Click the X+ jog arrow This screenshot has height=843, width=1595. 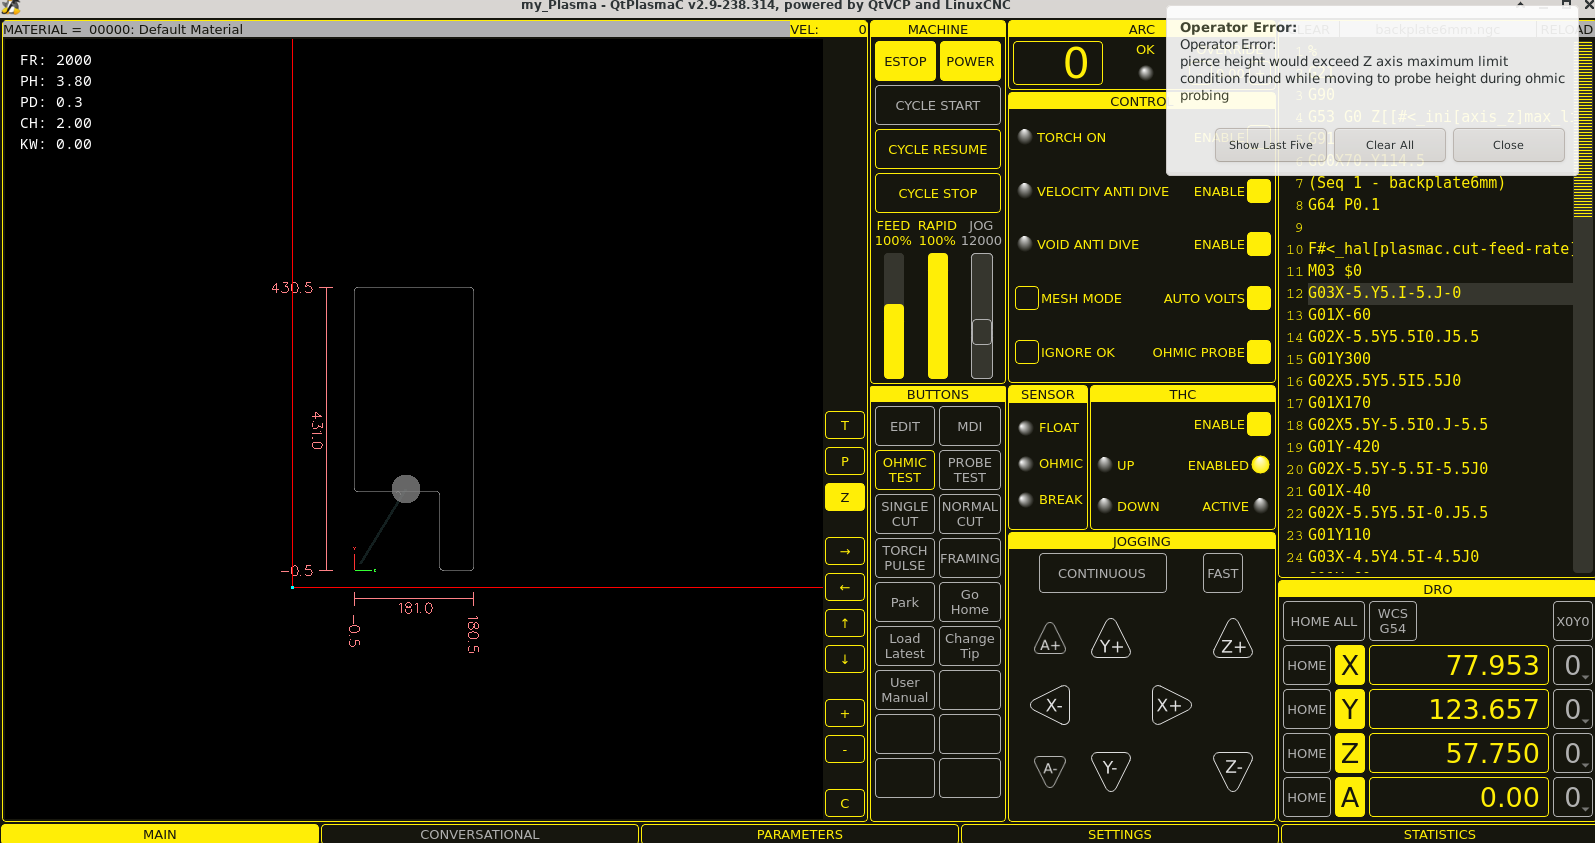(1171, 705)
